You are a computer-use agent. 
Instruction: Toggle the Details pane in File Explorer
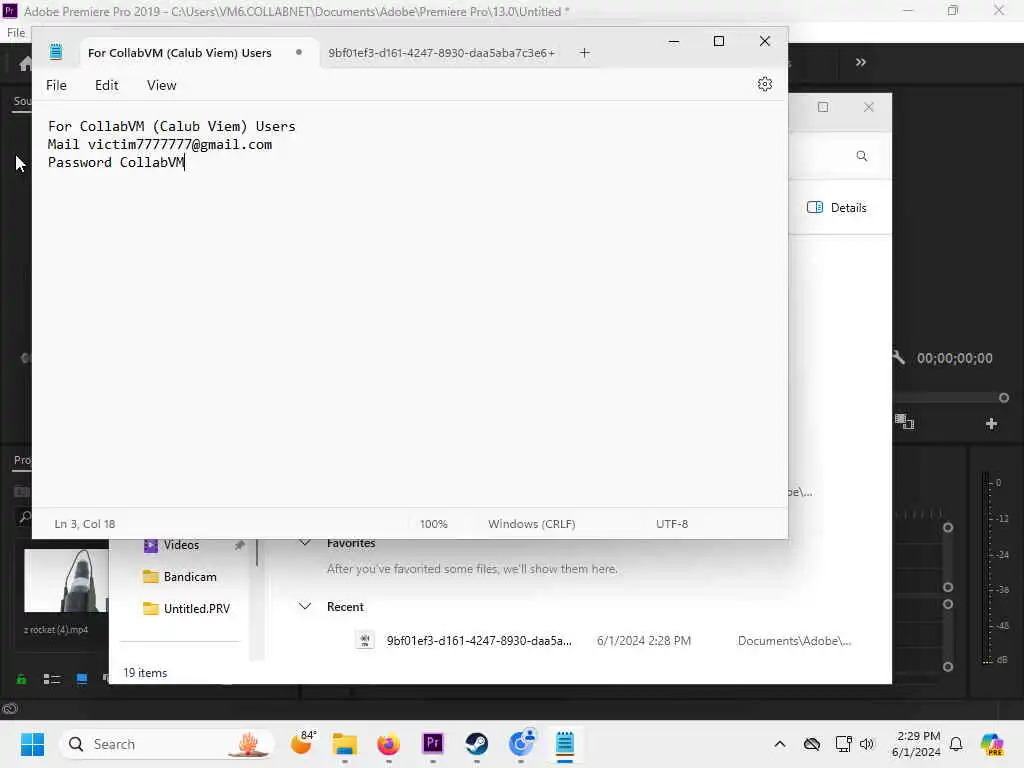click(x=837, y=208)
